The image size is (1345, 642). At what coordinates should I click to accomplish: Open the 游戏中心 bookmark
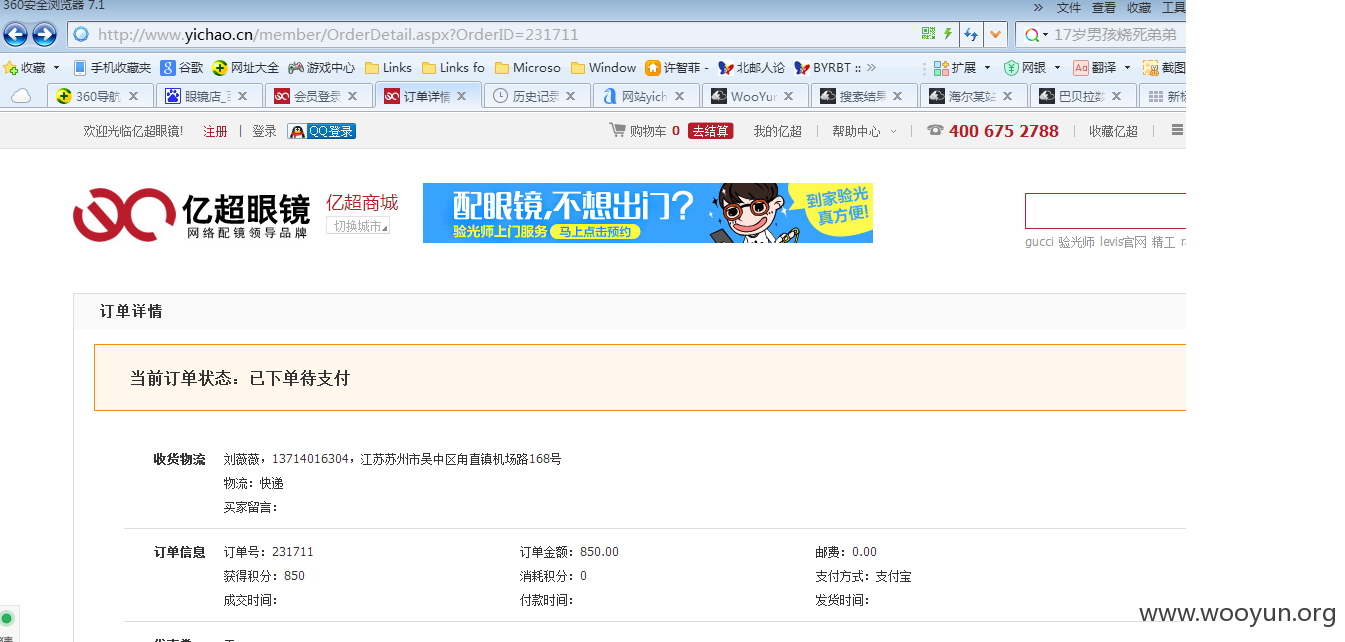pyautogui.click(x=322, y=68)
